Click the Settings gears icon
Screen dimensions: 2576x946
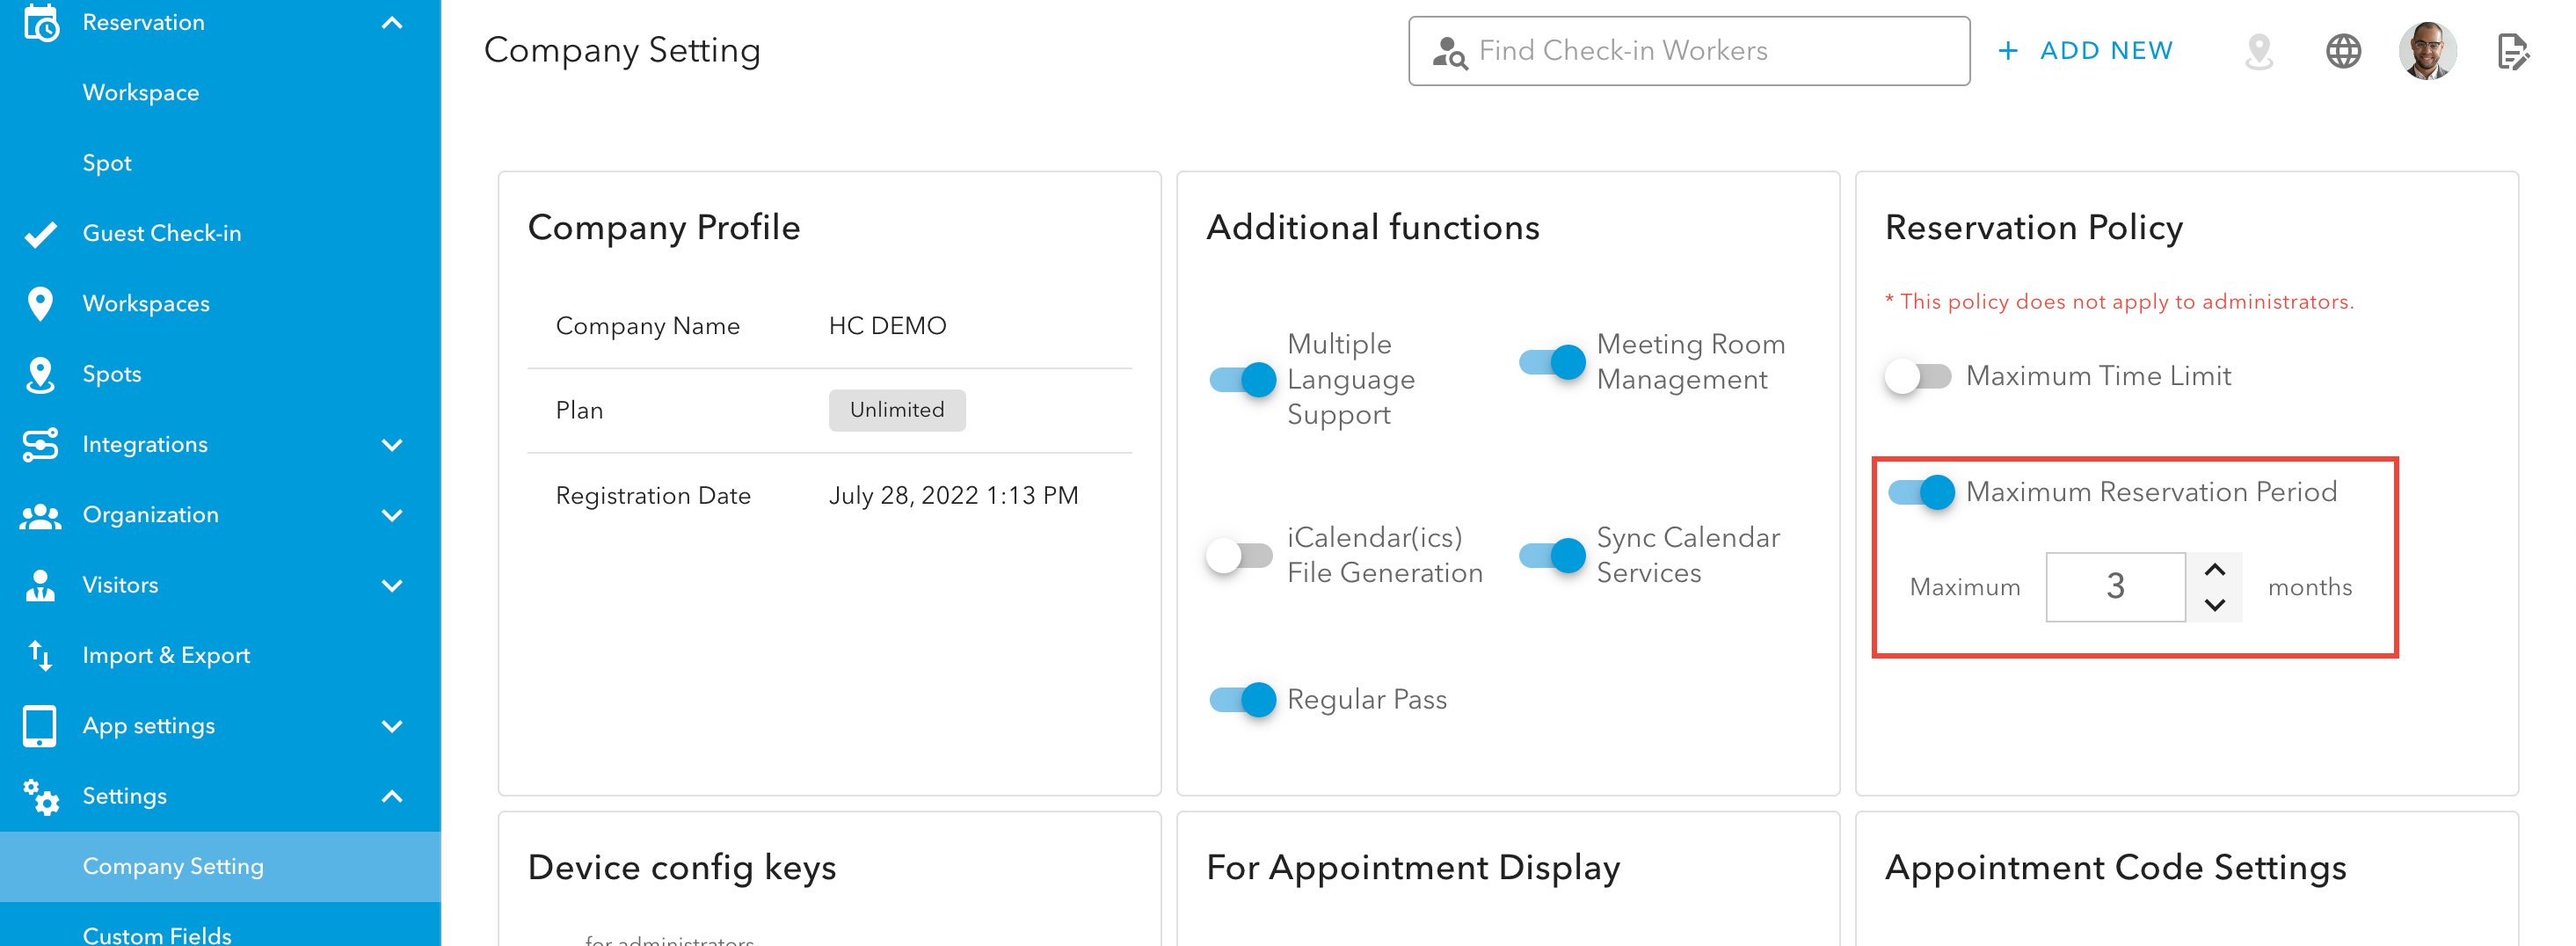pyautogui.click(x=40, y=797)
